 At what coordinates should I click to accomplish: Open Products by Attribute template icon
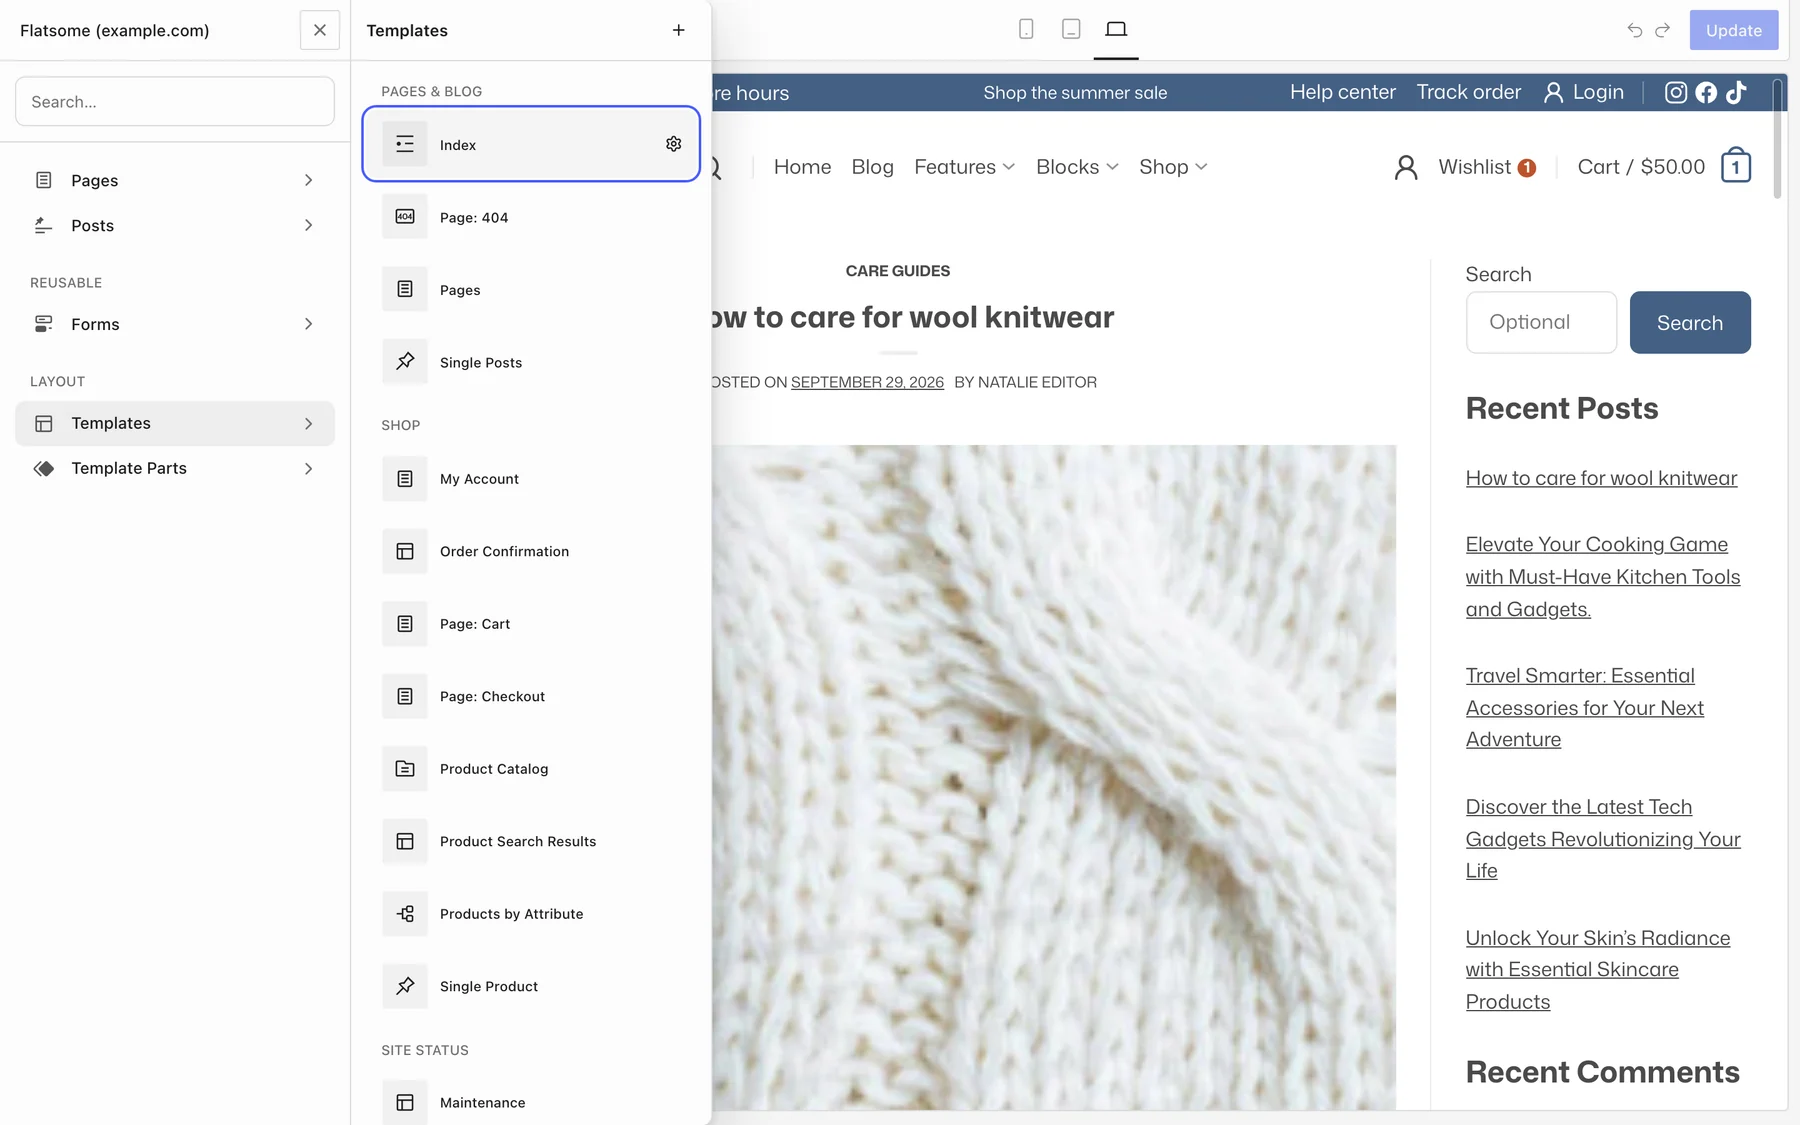coord(405,914)
